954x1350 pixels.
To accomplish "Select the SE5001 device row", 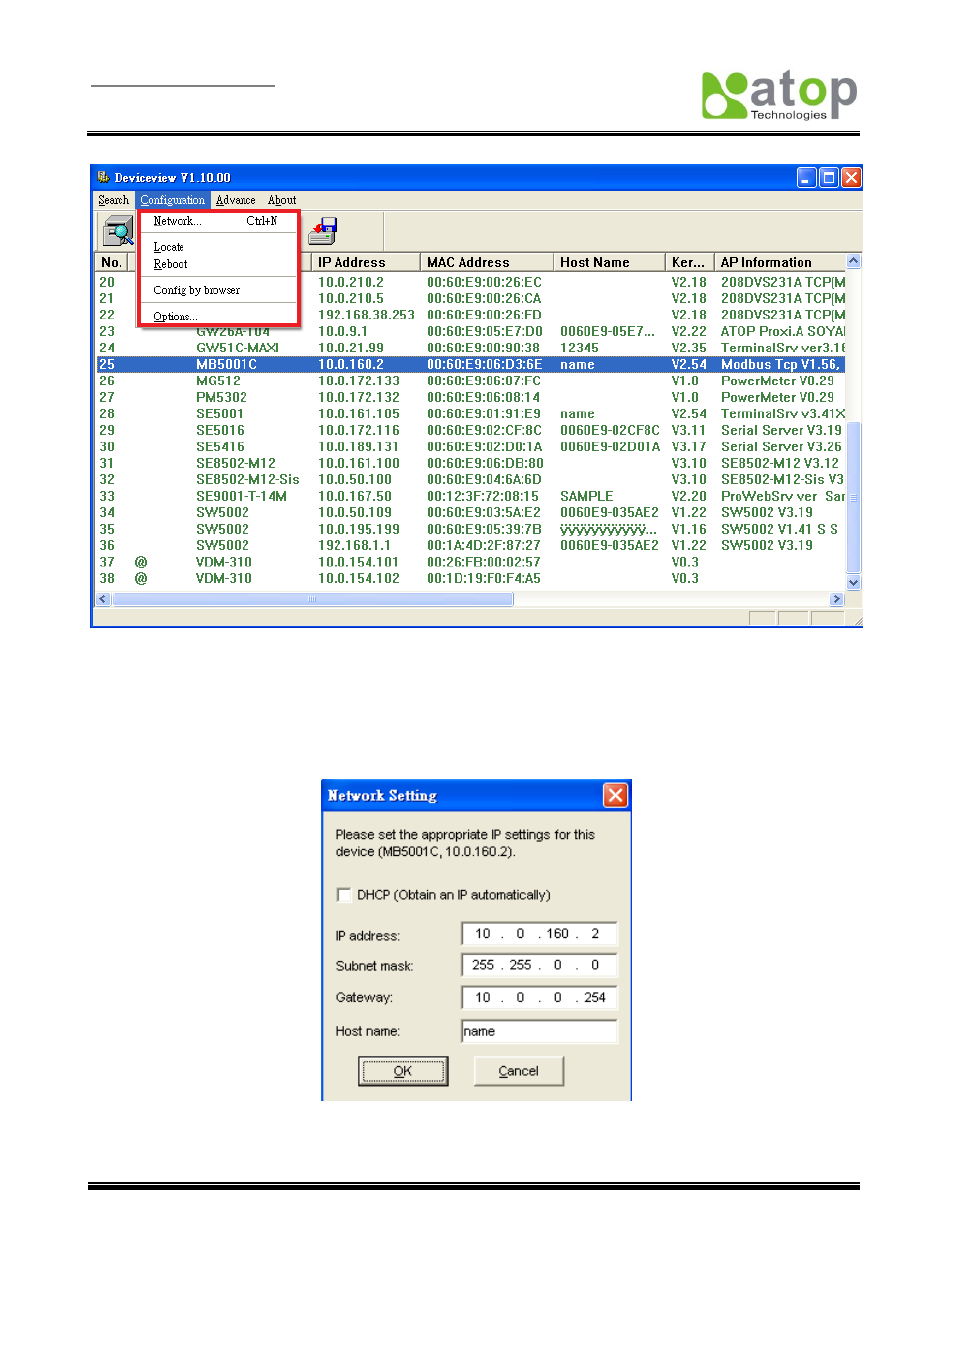I will point(471,414).
